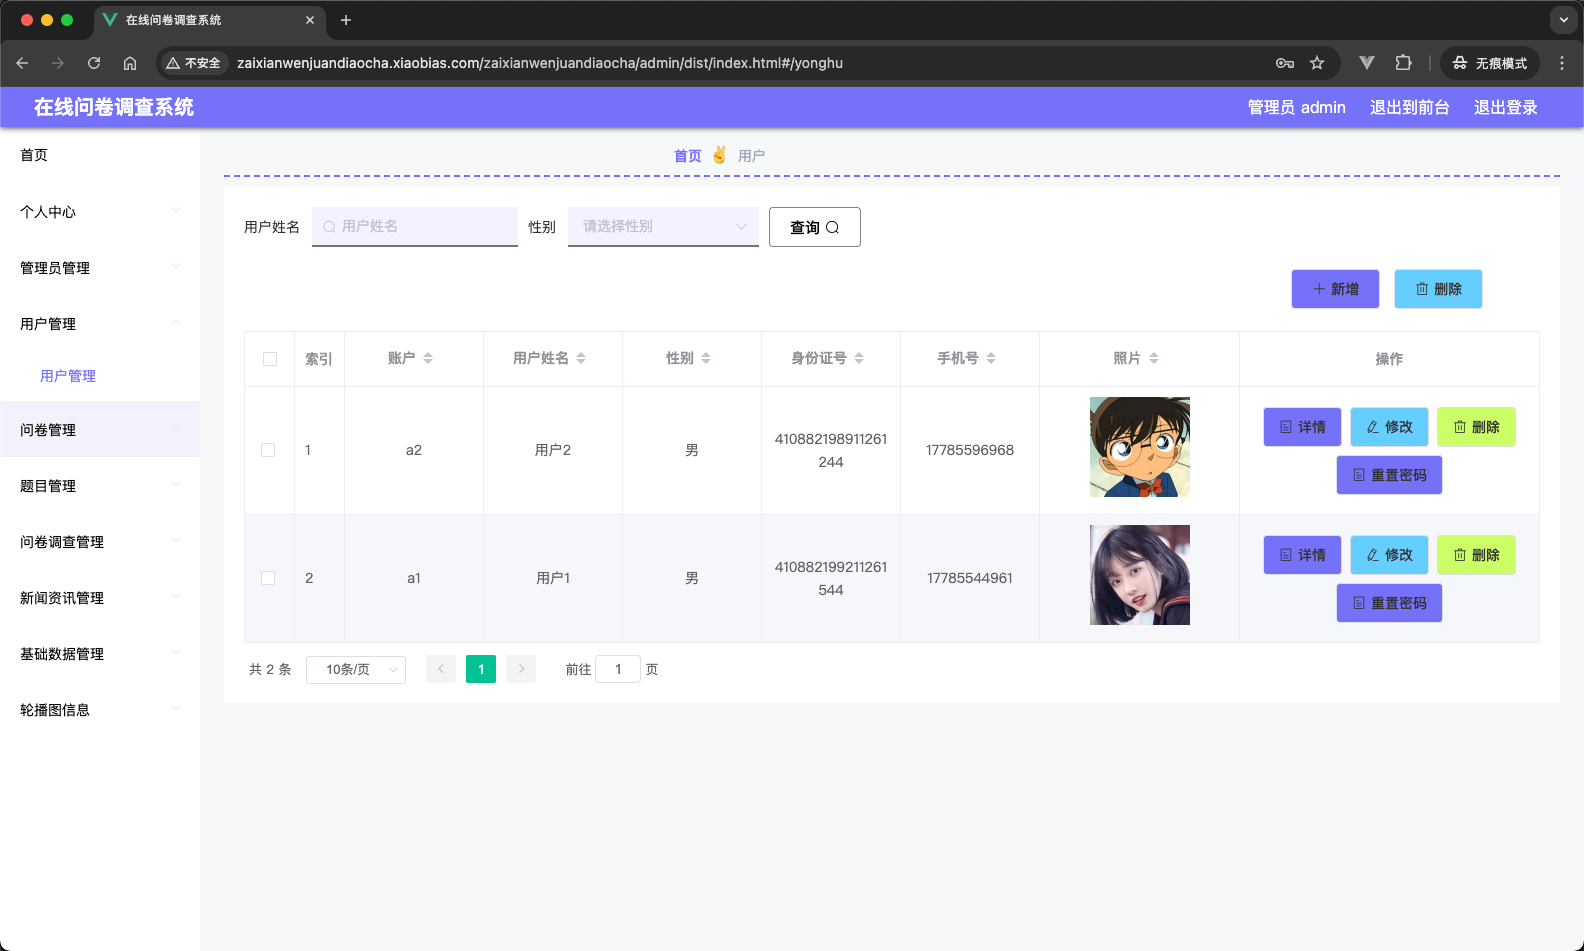Click 删除 for user a1 row
The image size is (1584, 951).
click(x=1476, y=555)
